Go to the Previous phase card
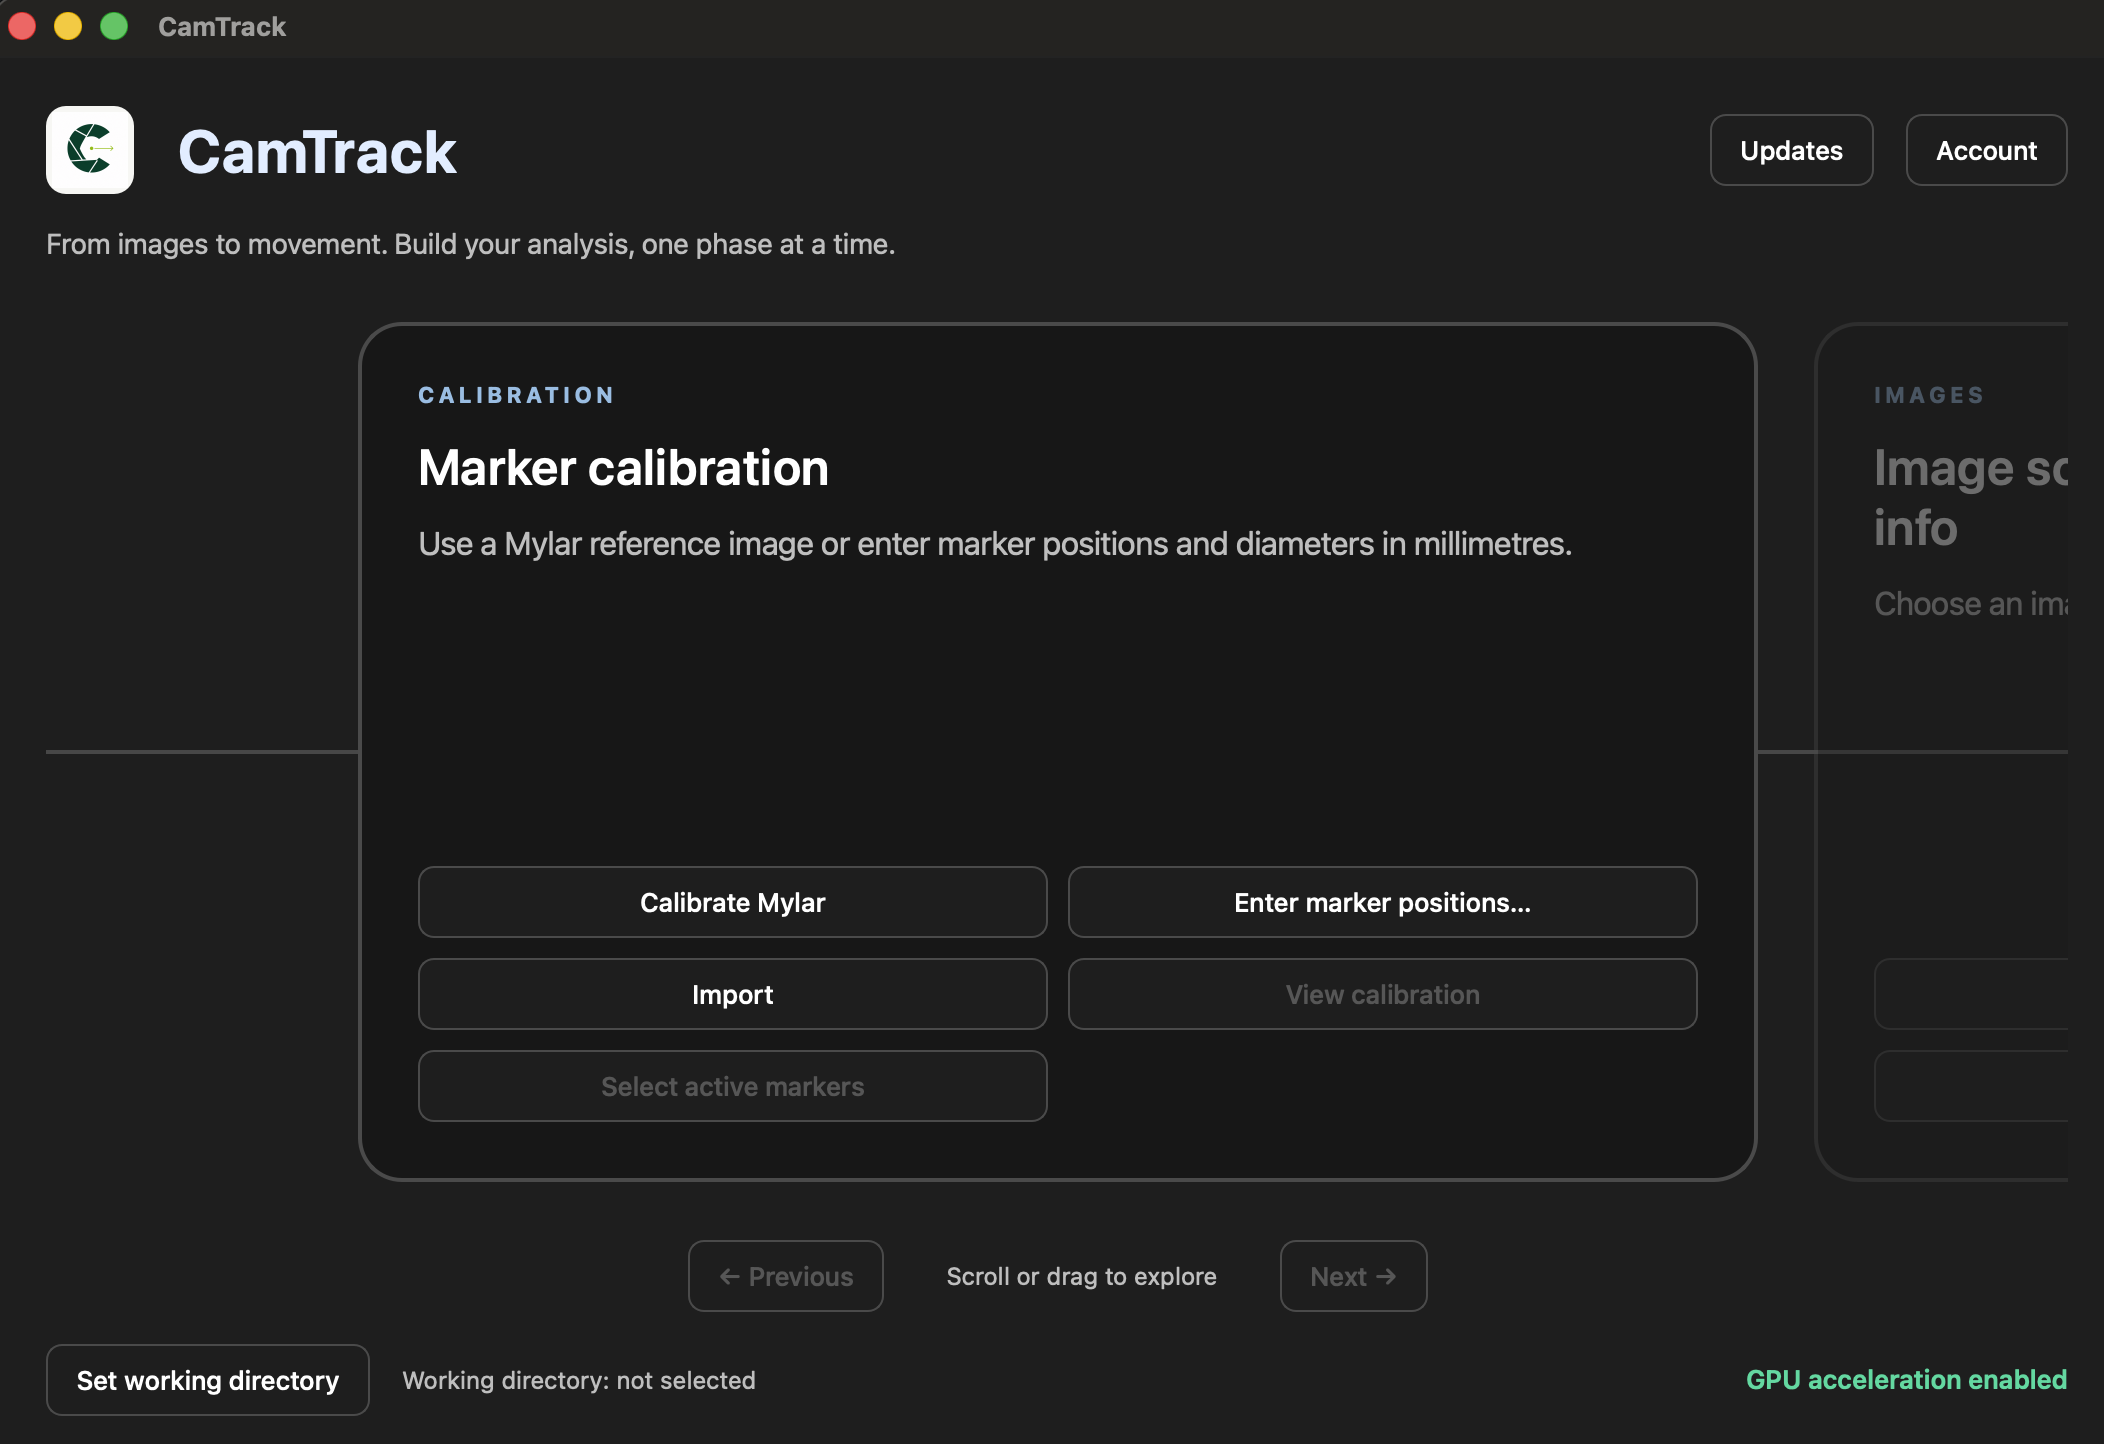 pyautogui.click(x=785, y=1276)
